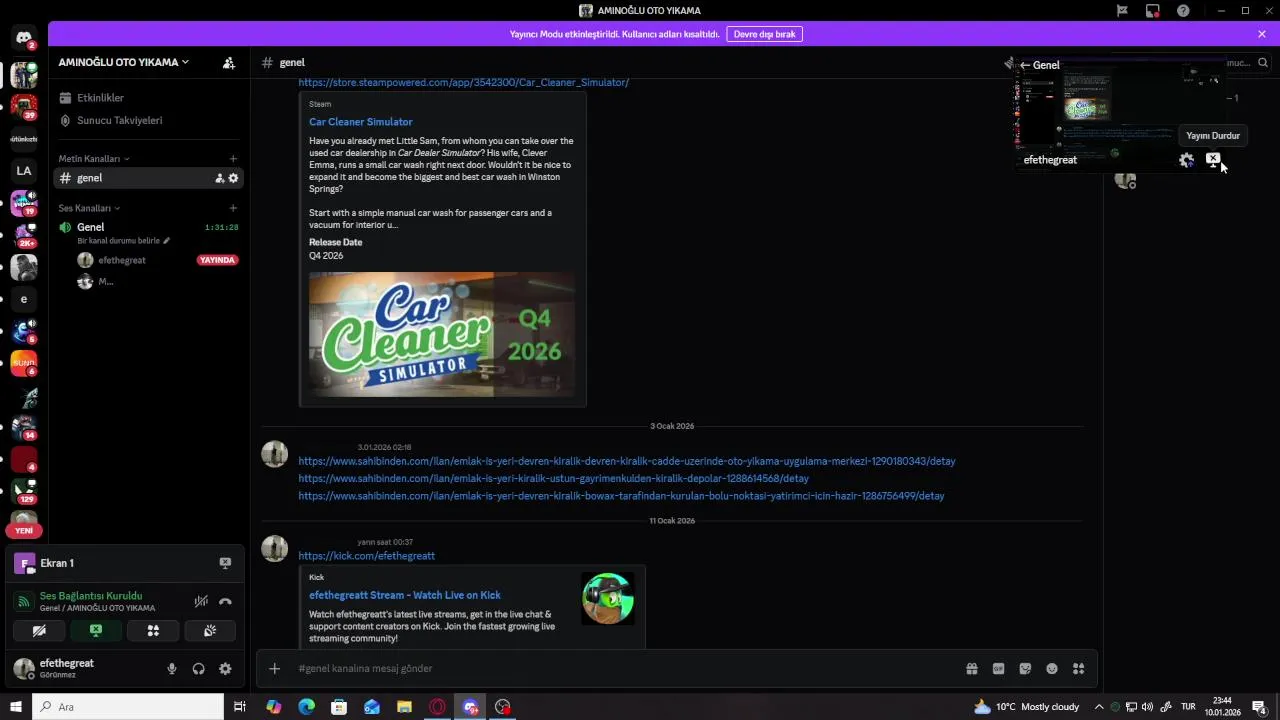Click the Kick embed avatar thumbnail

coord(608,598)
